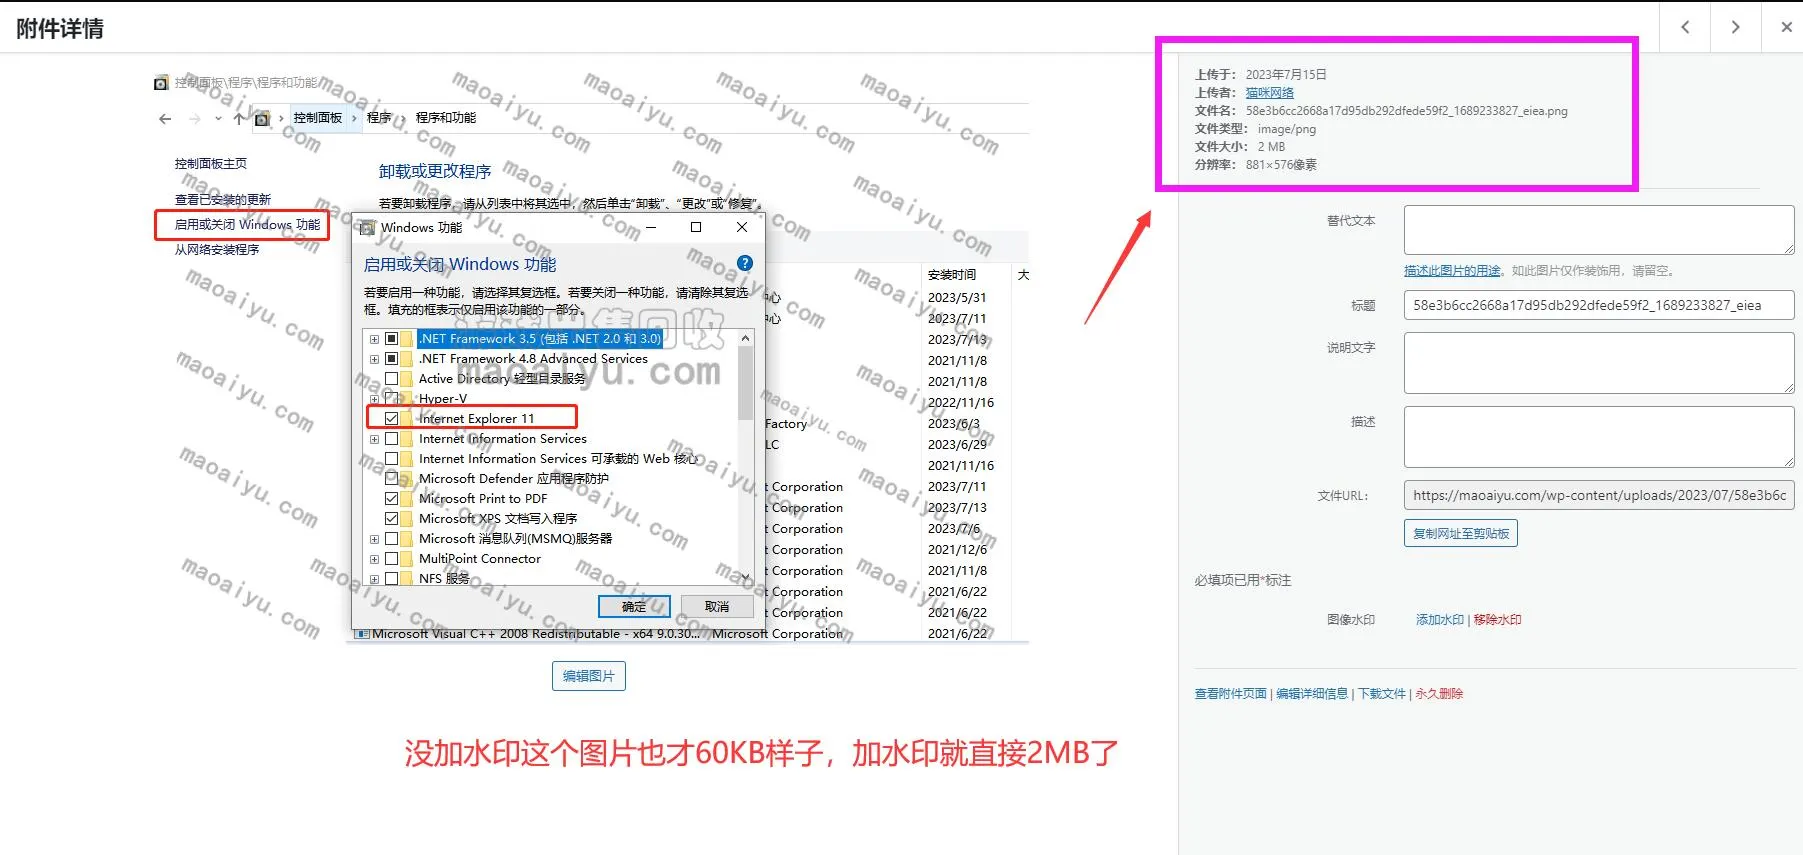Screen dimensions: 1803x855
Task: Click the scroll-up arrow of the features list
Action: pyautogui.click(x=745, y=339)
